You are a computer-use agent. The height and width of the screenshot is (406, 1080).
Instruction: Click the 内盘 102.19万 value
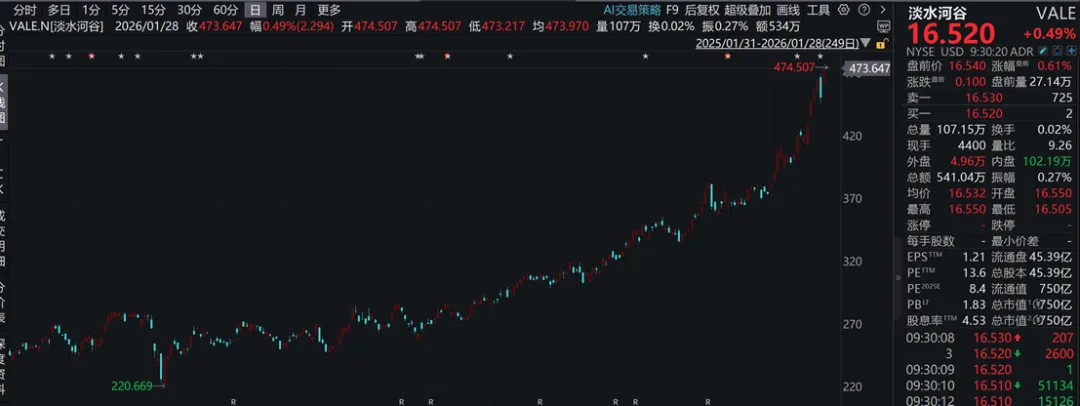(1048, 162)
